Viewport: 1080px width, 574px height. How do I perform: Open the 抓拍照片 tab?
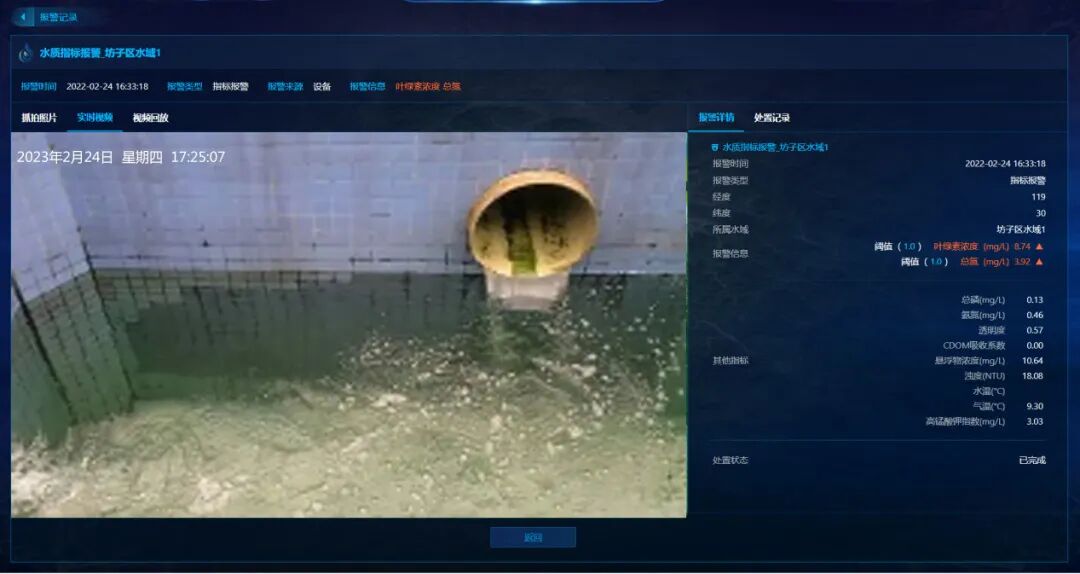39,118
